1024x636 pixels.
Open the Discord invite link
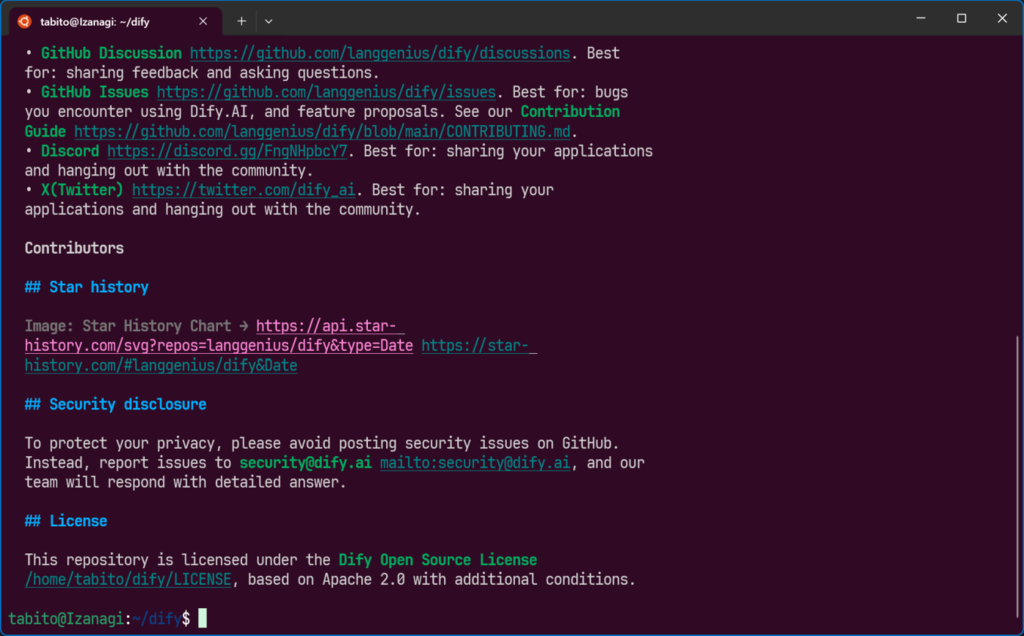click(x=227, y=151)
